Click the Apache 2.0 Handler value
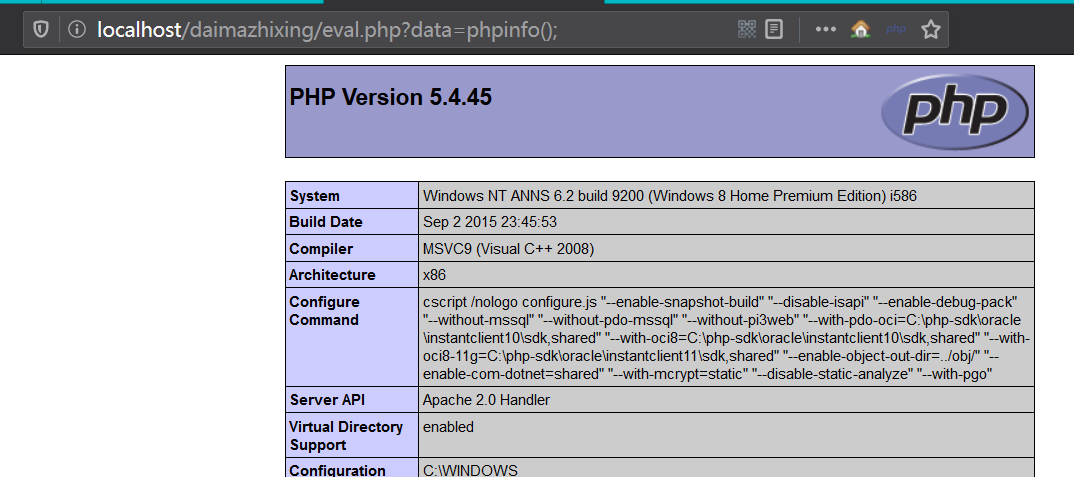The height and width of the screenshot is (477, 1074). pyautogui.click(x=486, y=400)
